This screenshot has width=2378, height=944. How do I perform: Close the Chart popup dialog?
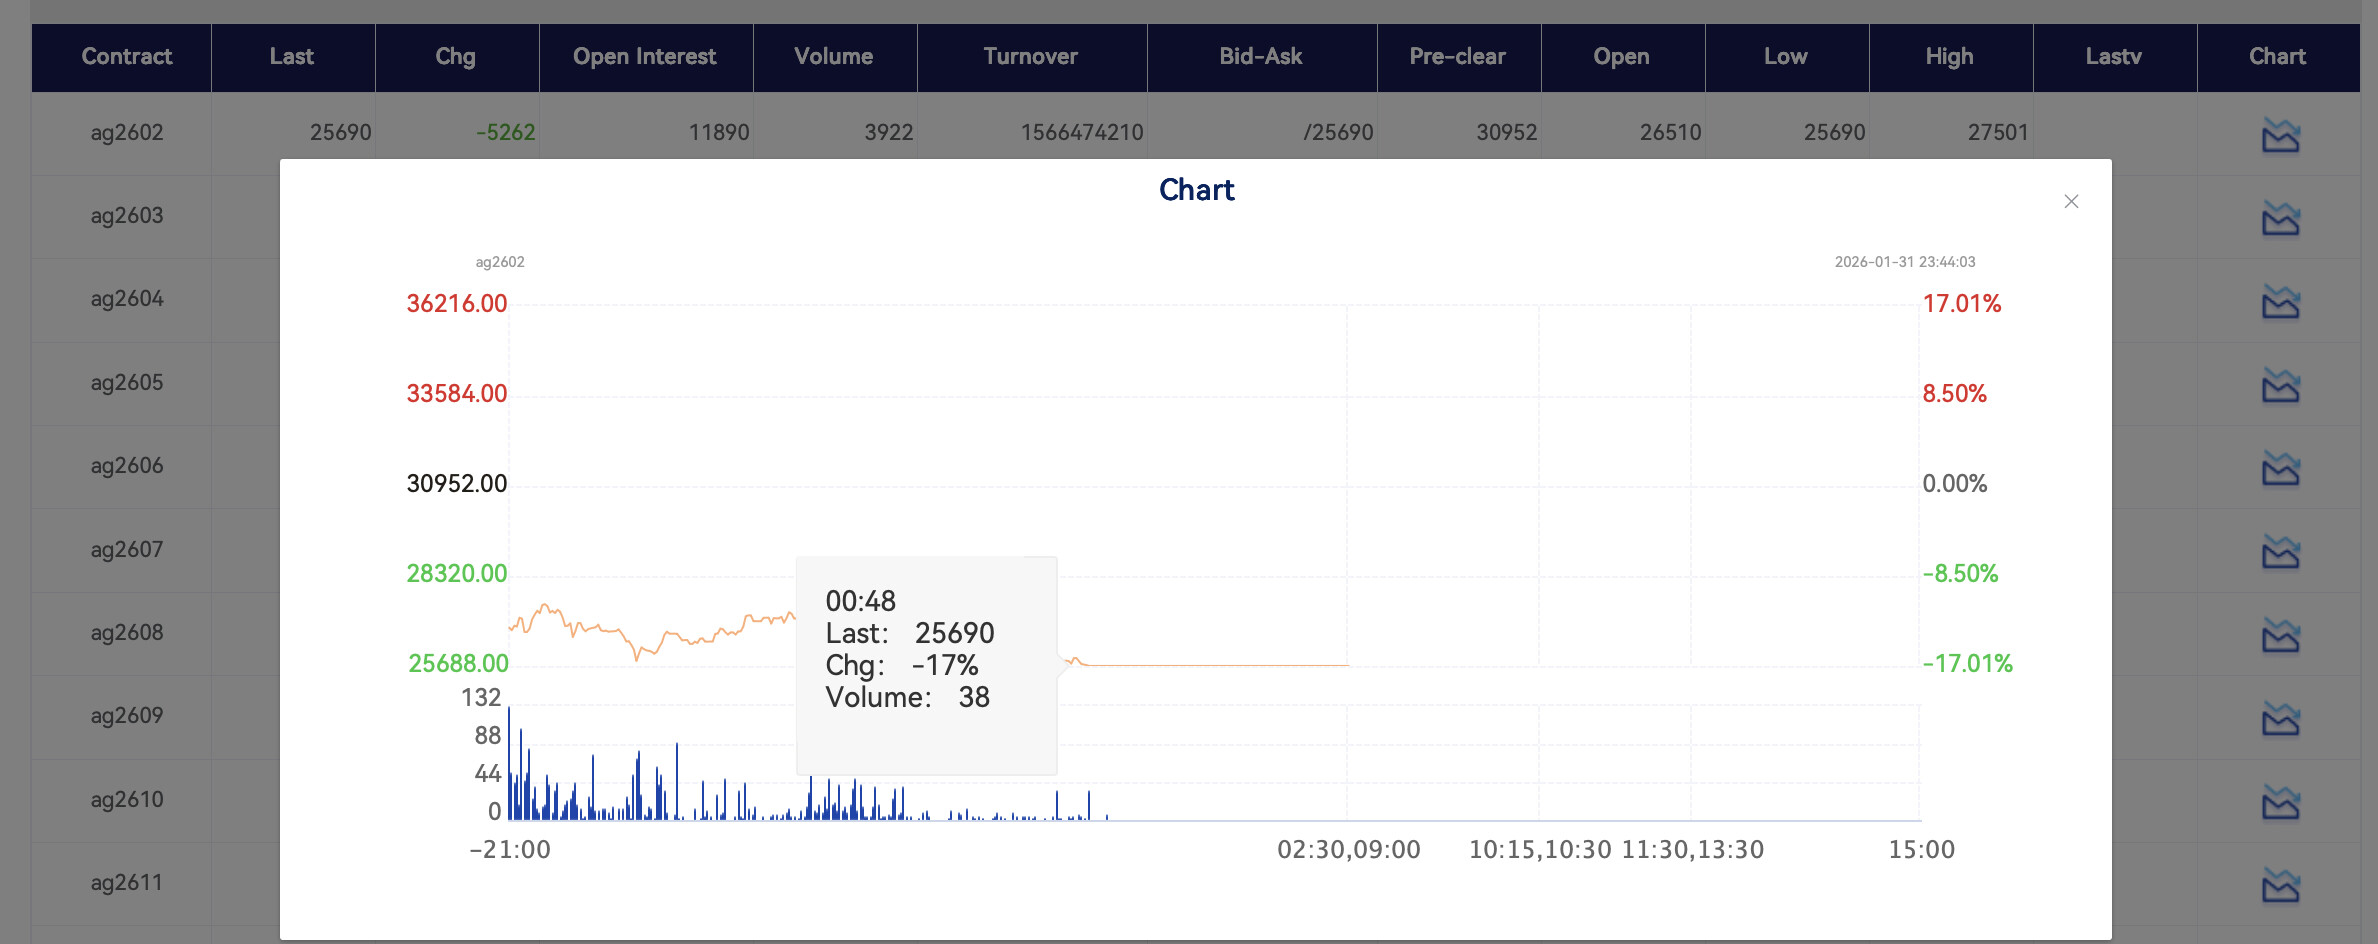click(2071, 202)
